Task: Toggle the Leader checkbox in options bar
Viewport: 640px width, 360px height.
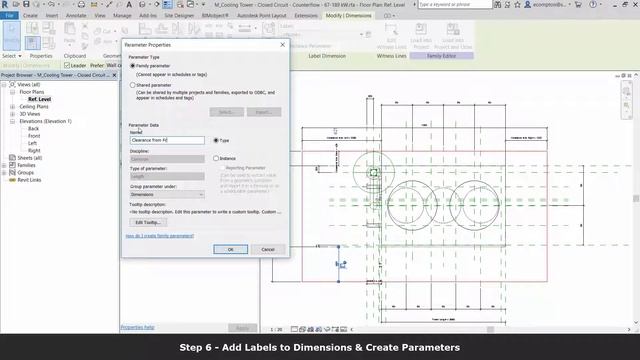Action: [67, 65]
